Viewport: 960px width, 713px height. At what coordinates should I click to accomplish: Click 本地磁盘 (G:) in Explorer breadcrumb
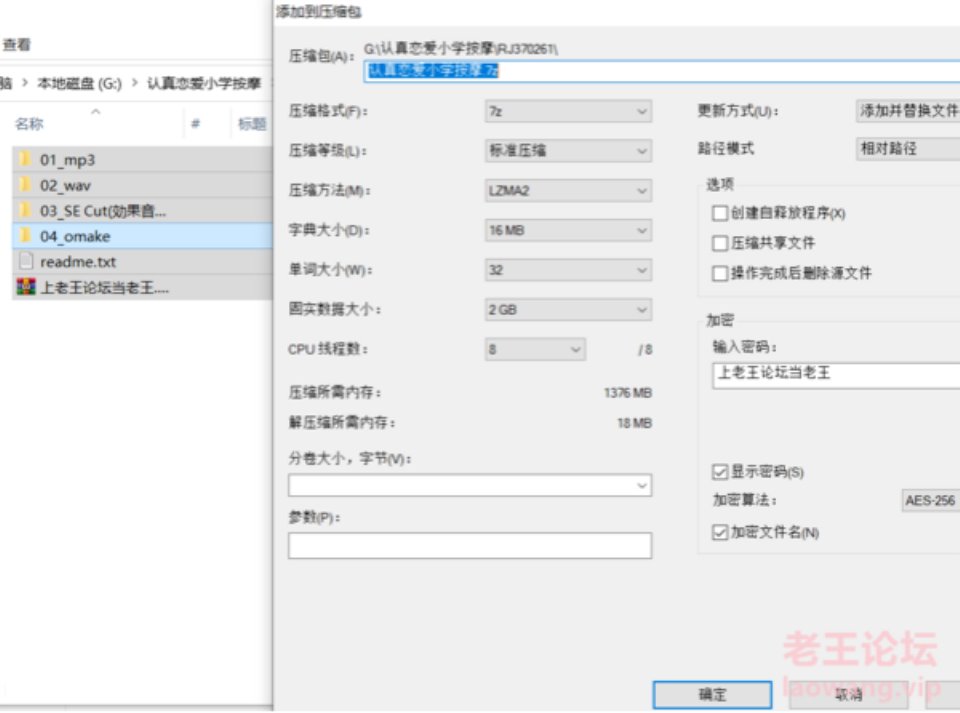click(x=80, y=83)
